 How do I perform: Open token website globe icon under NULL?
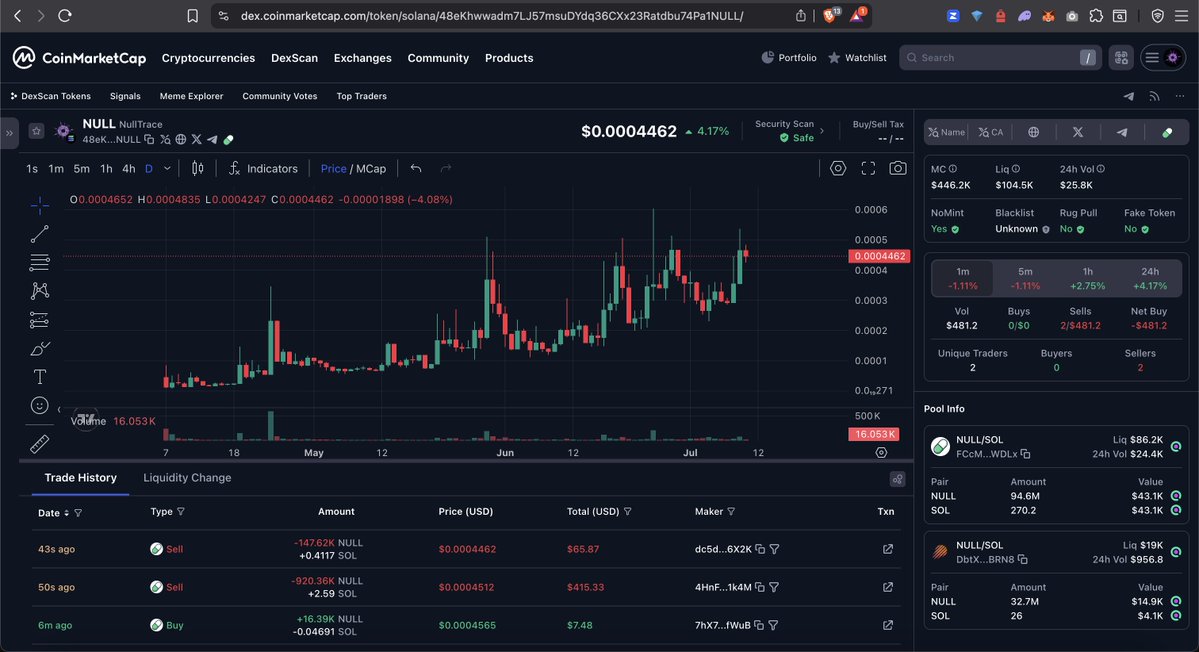pos(180,140)
